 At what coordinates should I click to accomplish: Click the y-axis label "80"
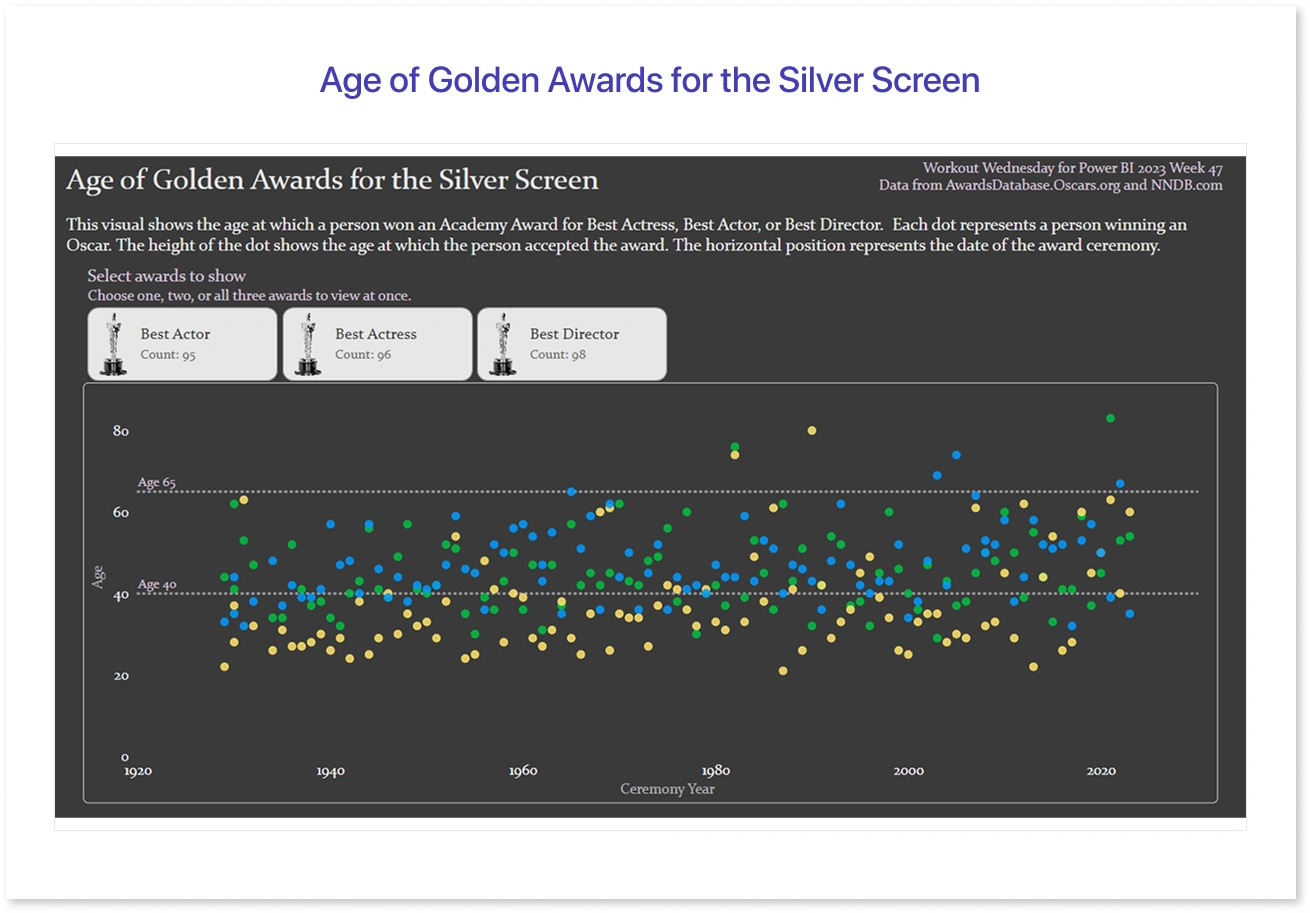(121, 431)
